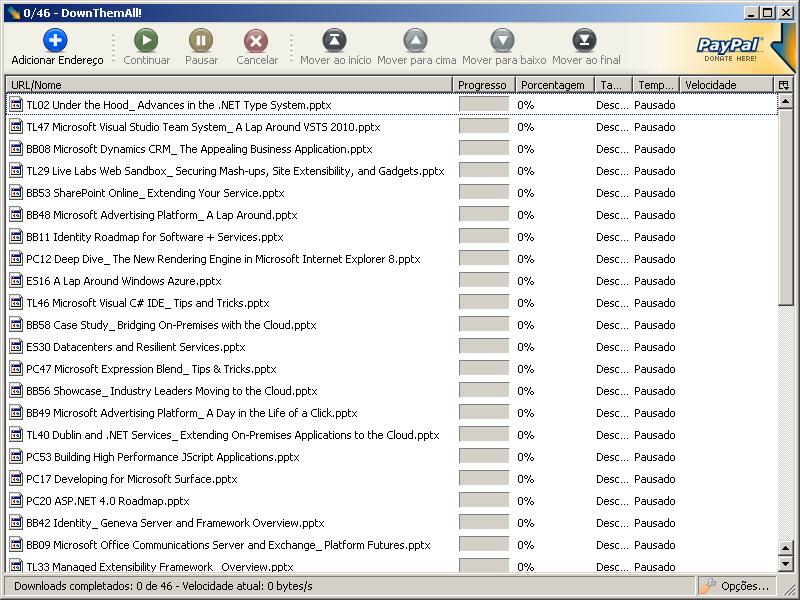This screenshot has height=600, width=800.
Task: Click the progress bar of BB11 row
Action: coord(484,236)
